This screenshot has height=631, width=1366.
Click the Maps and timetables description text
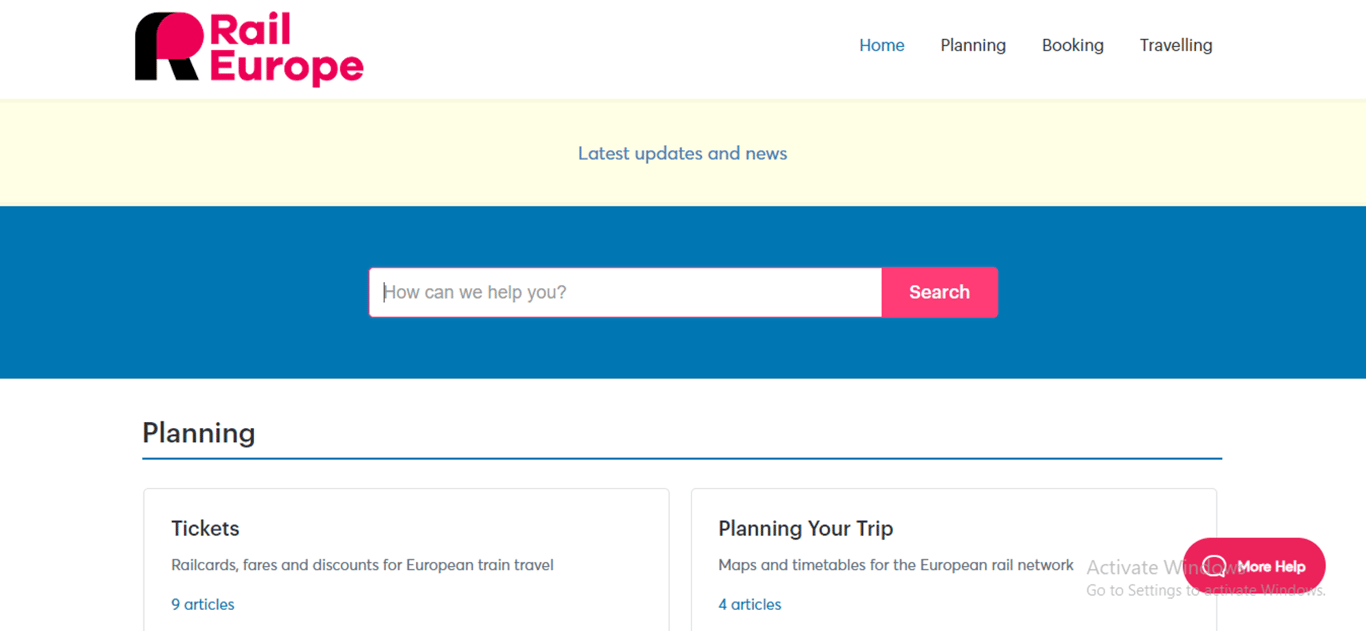[x=895, y=565]
